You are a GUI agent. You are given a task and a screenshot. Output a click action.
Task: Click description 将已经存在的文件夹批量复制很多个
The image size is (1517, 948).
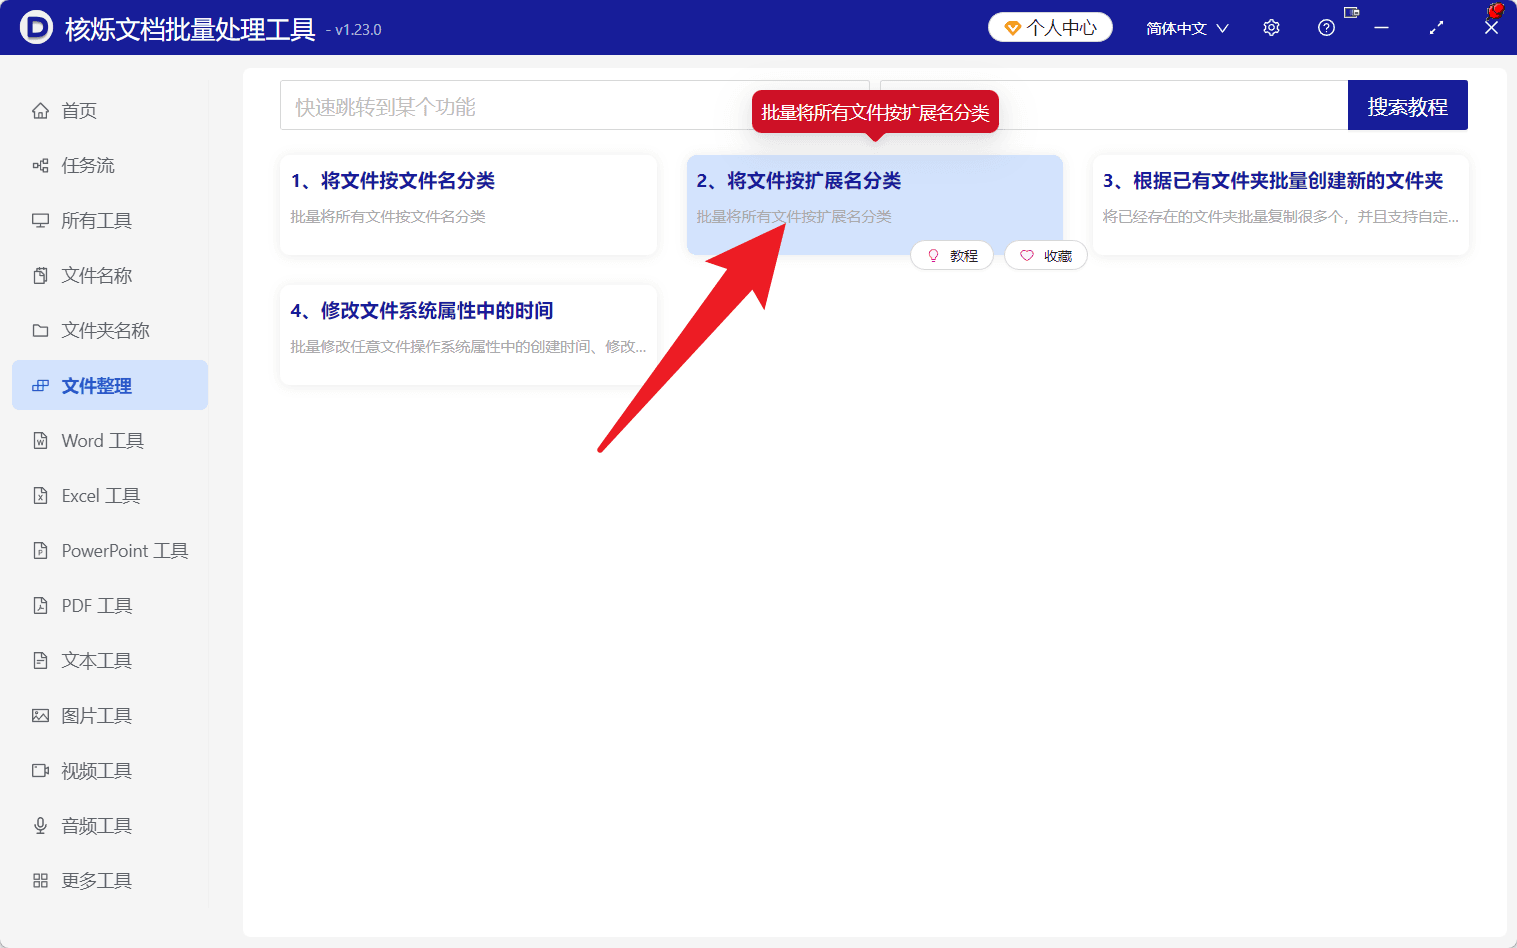coord(1280,217)
